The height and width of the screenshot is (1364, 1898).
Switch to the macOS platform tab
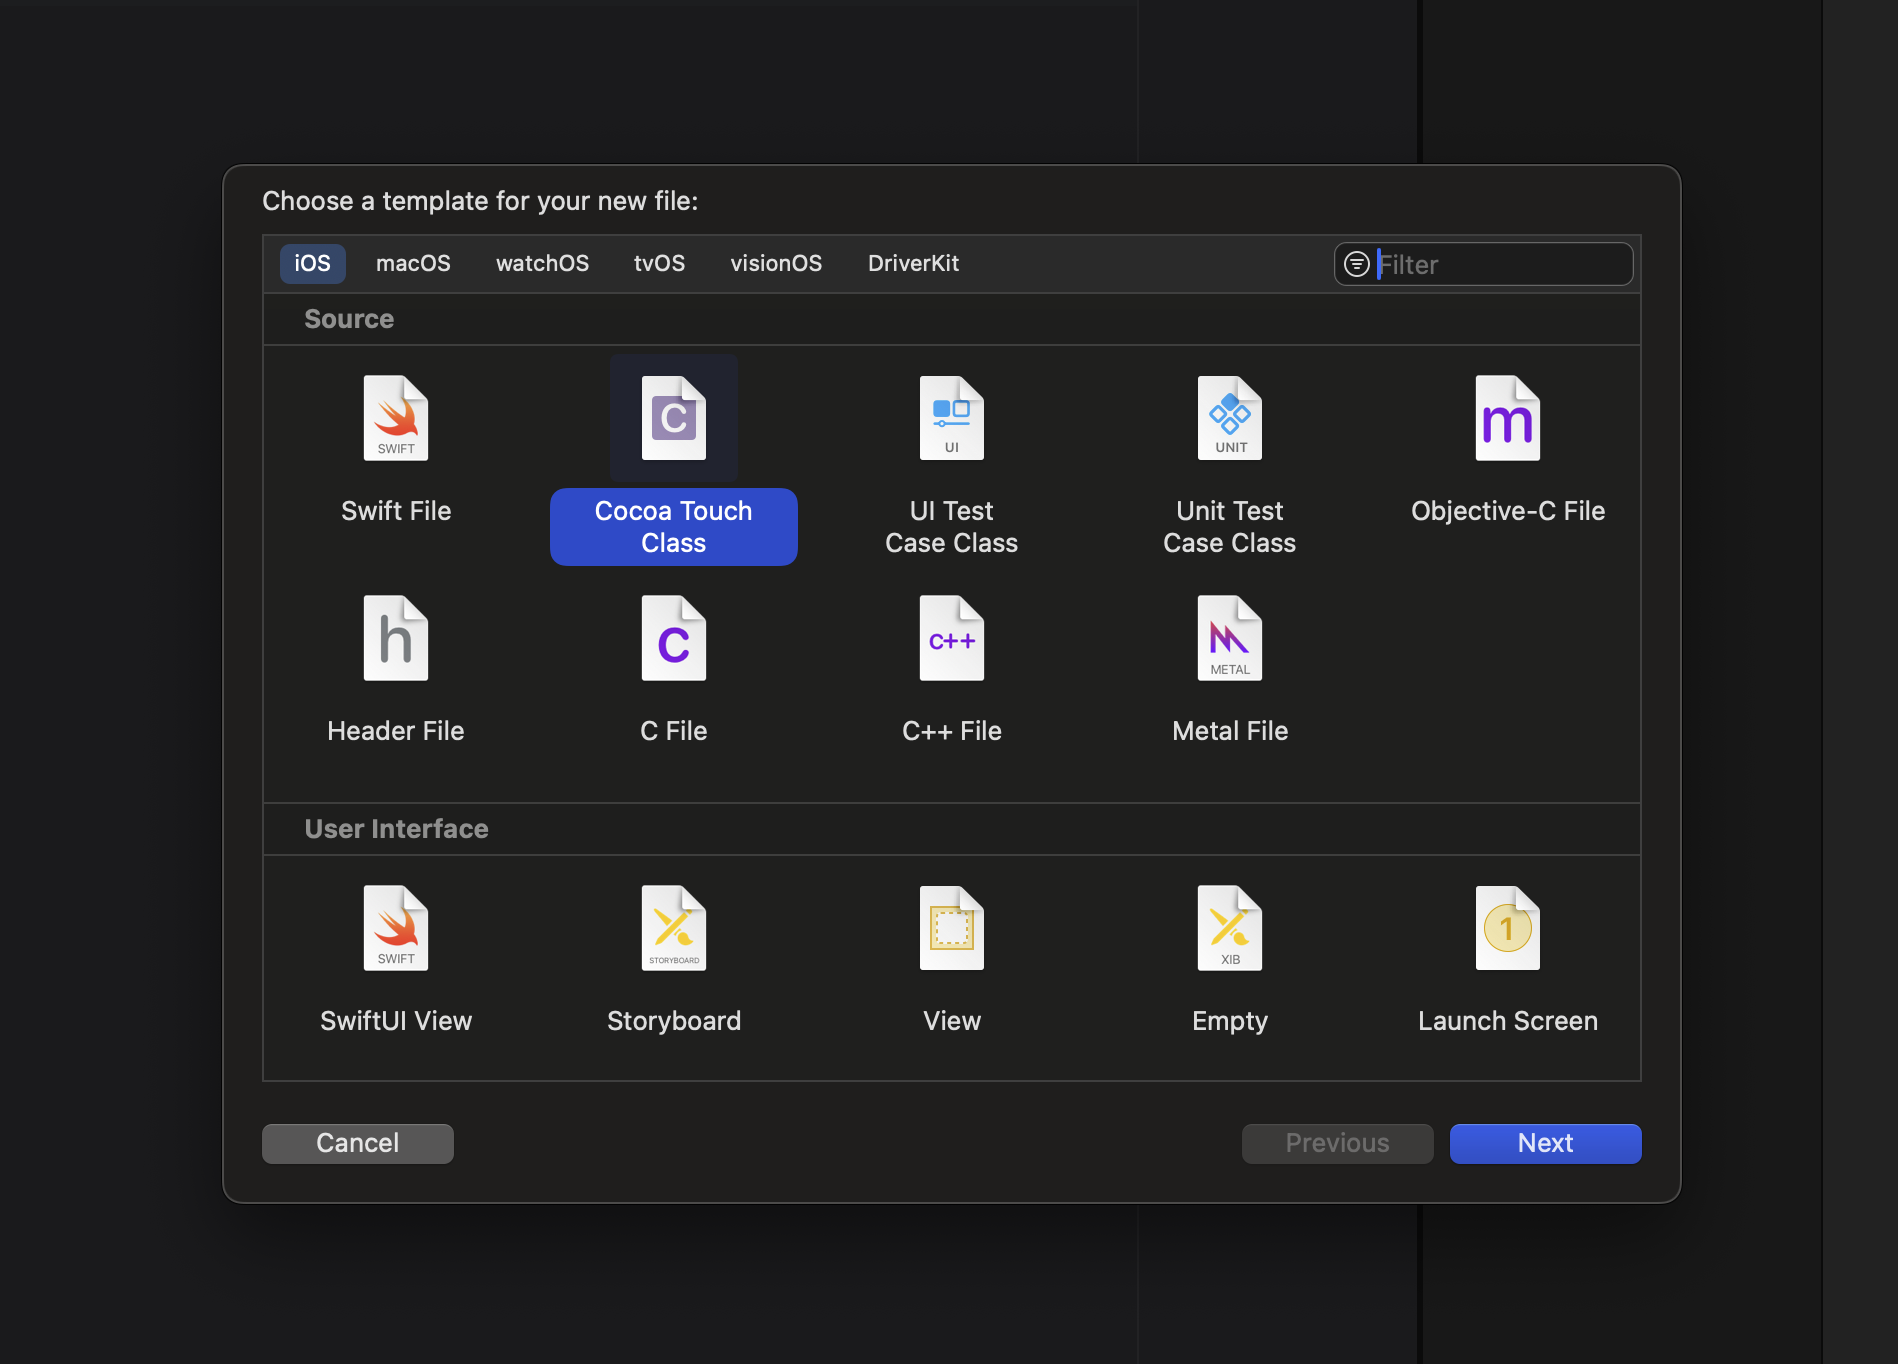(413, 263)
